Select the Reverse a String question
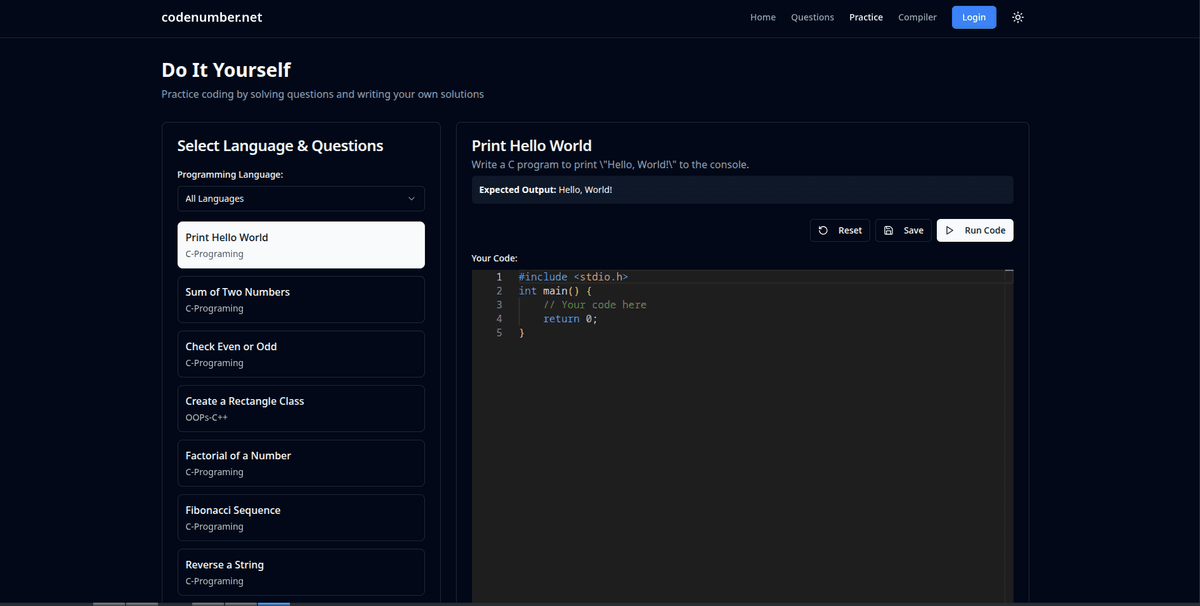This screenshot has width=1200, height=606. pyautogui.click(x=300, y=571)
